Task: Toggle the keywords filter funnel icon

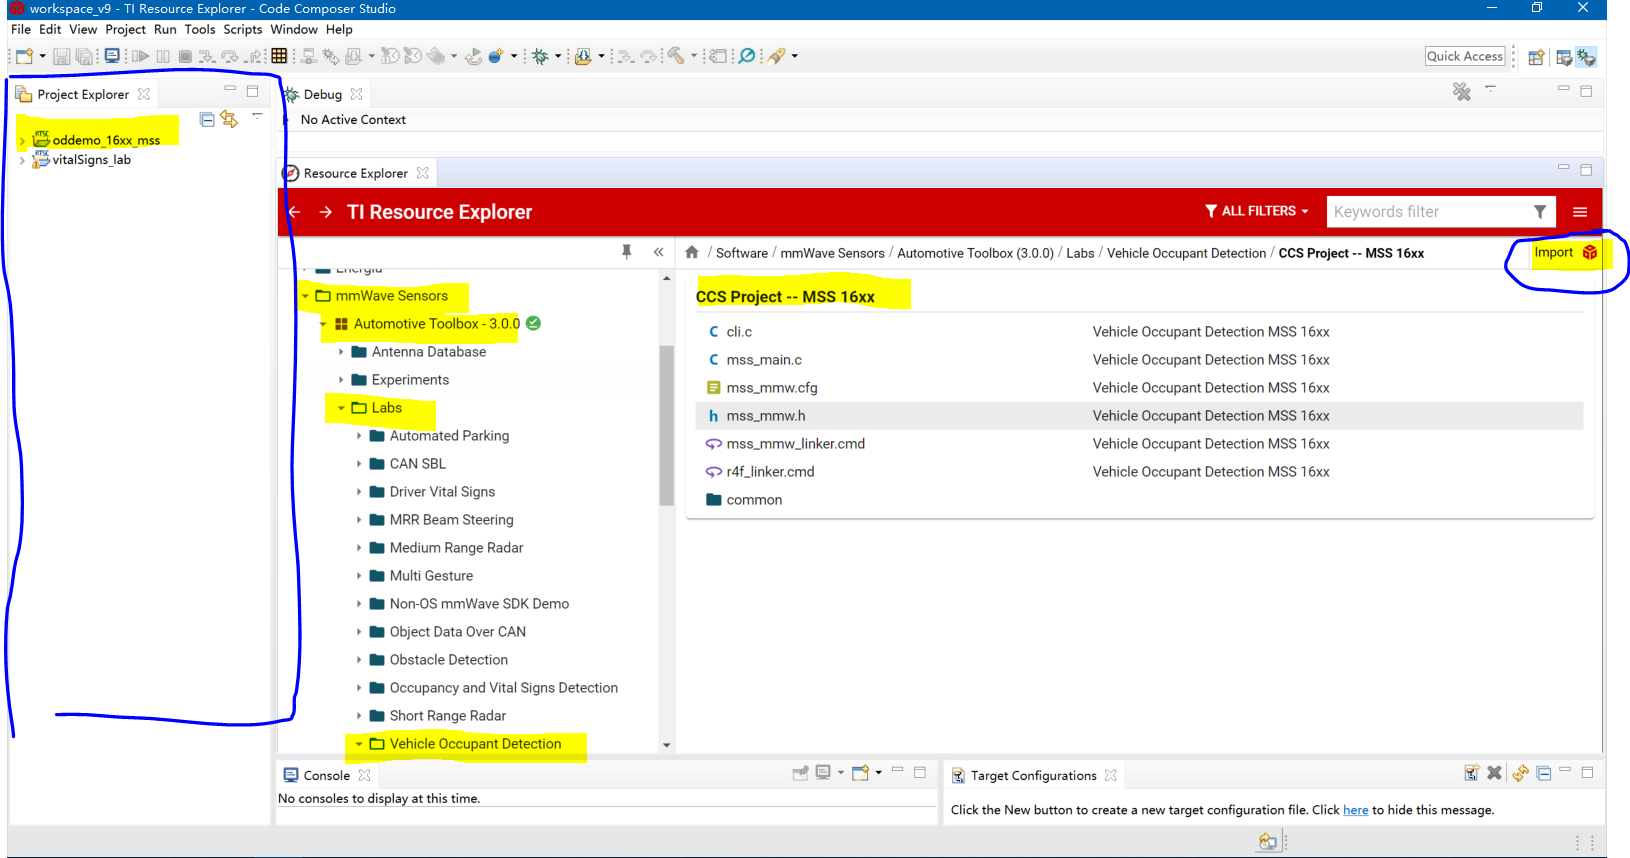Action: click(1540, 212)
